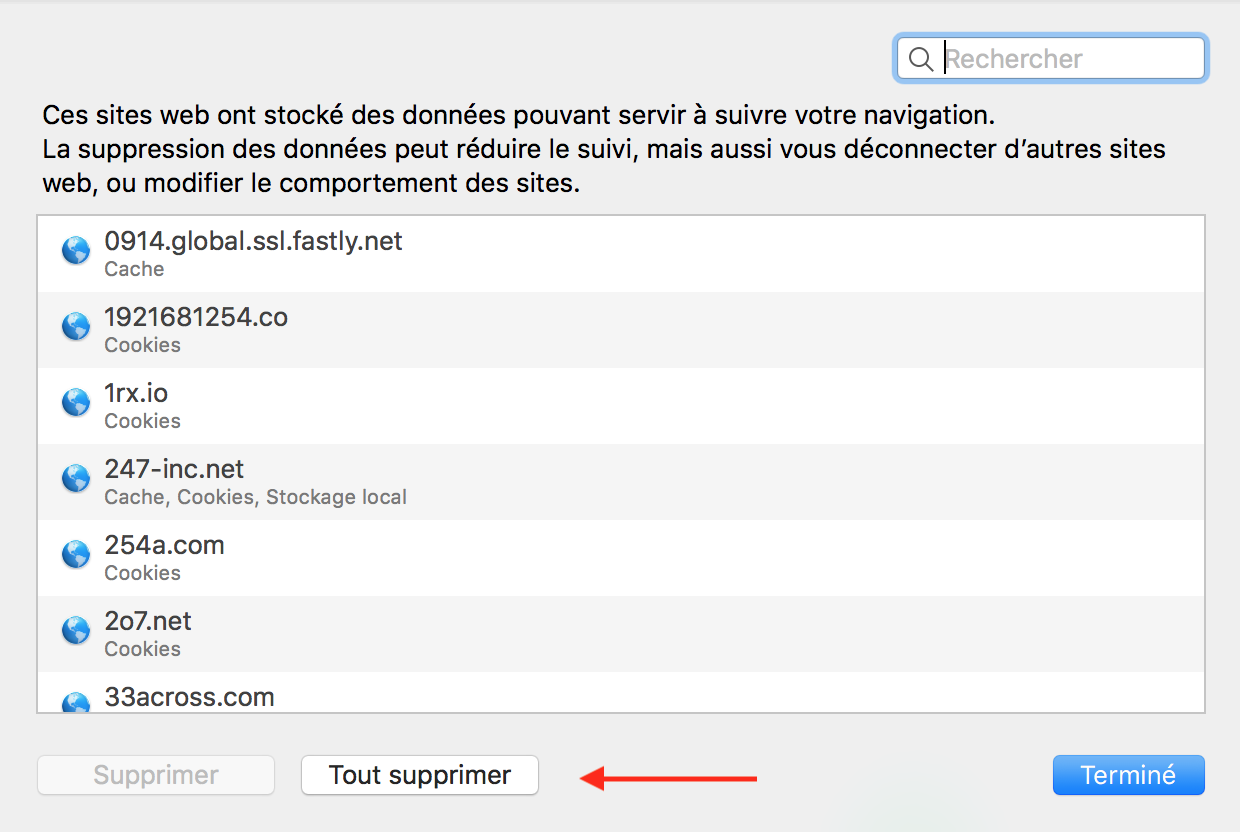This screenshot has height=832, width=1240.
Task: Click the Tout supprimer button
Action: (x=420, y=775)
